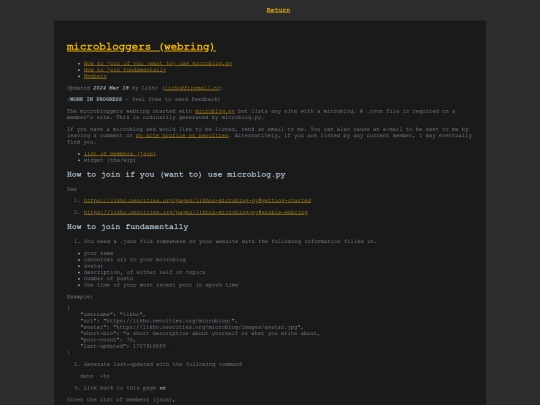Click heading 'How to join fundamentally'

click(127, 227)
